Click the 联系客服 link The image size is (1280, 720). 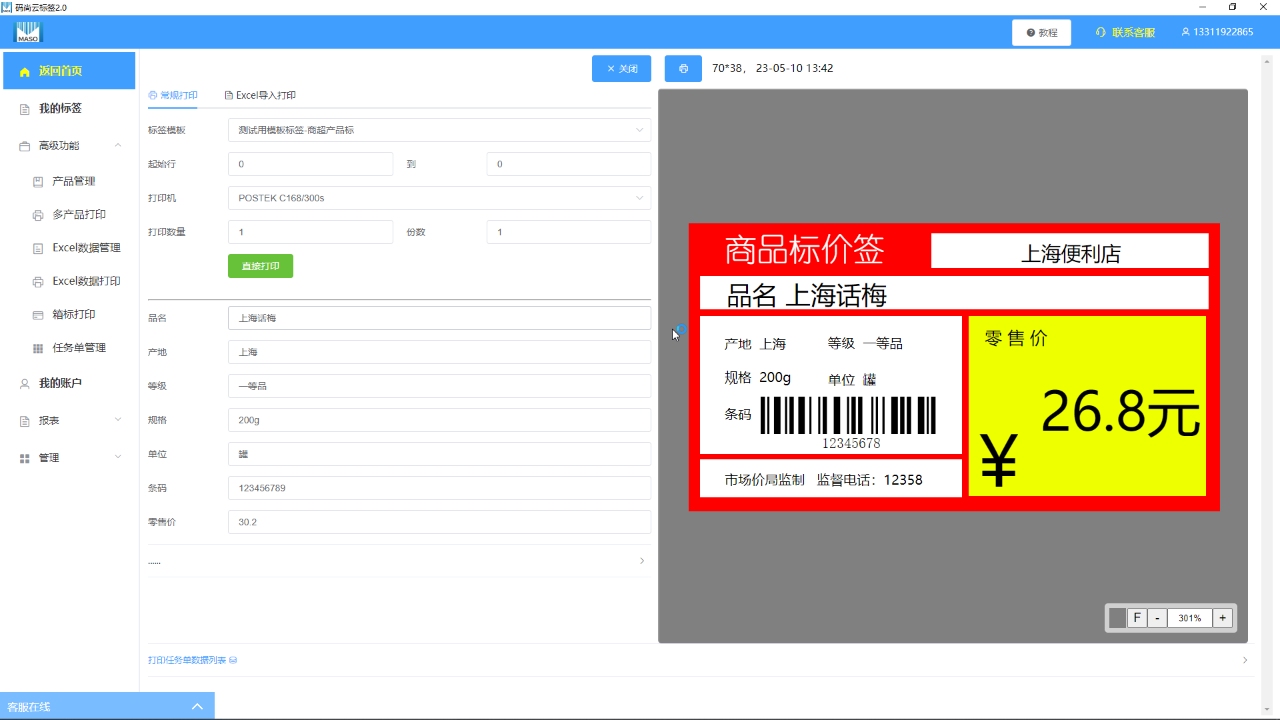pyautogui.click(x=1133, y=33)
